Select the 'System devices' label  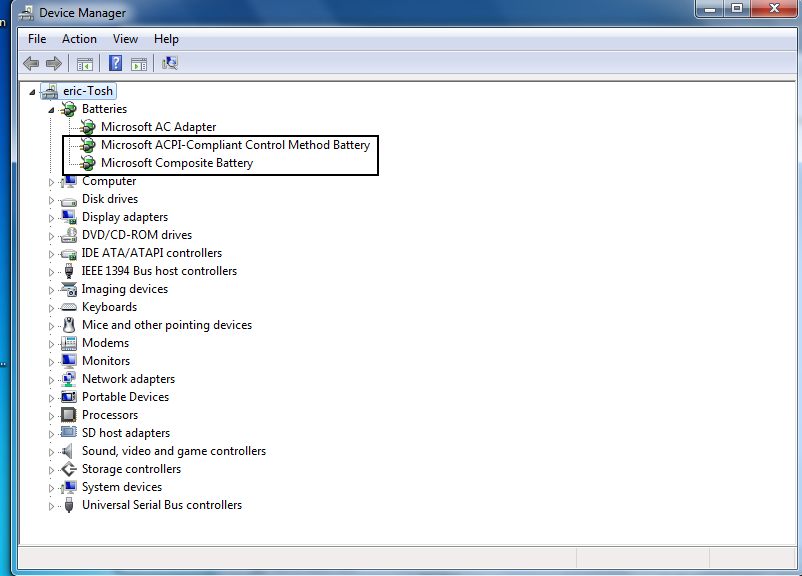(x=122, y=487)
